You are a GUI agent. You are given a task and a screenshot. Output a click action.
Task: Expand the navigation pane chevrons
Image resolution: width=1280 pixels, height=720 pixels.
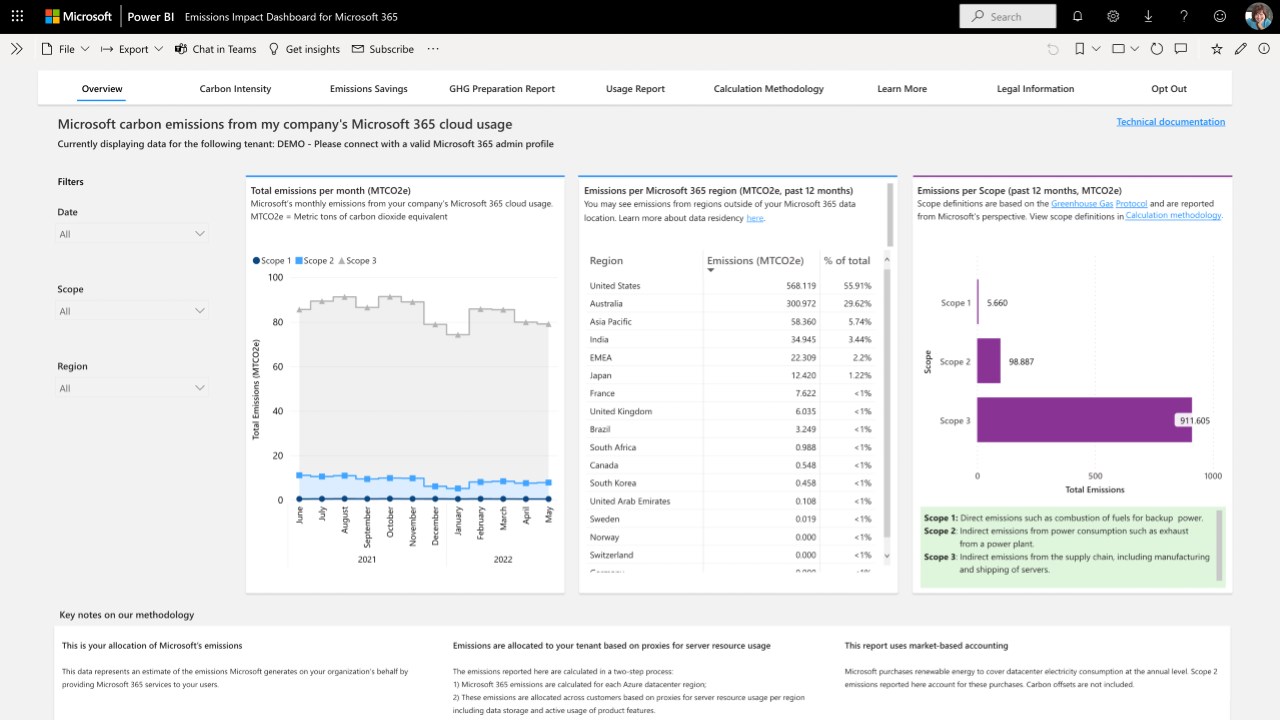tap(16, 48)
